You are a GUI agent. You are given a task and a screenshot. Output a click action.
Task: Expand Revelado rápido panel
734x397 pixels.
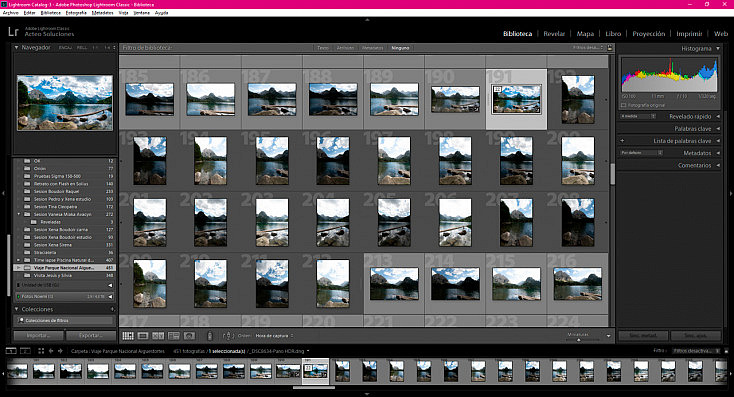(x=718, y=116)
